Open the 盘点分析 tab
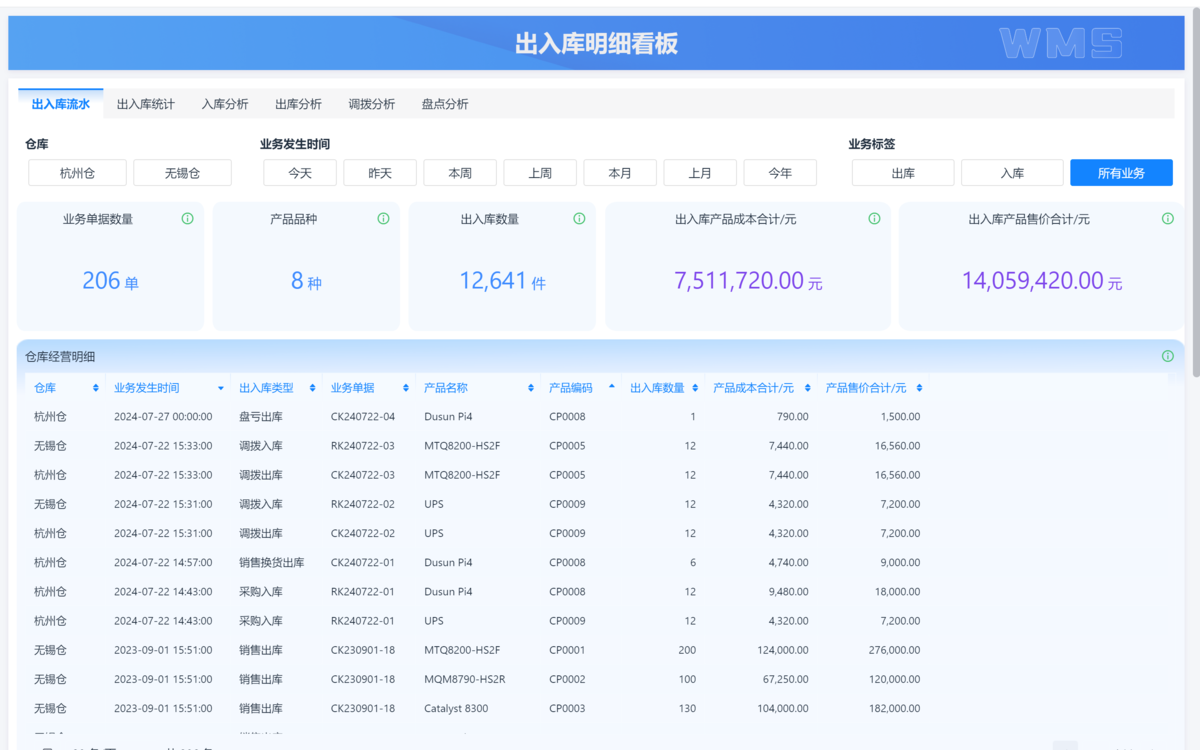This screenshot has width=1200, height=750. point(444,104)
